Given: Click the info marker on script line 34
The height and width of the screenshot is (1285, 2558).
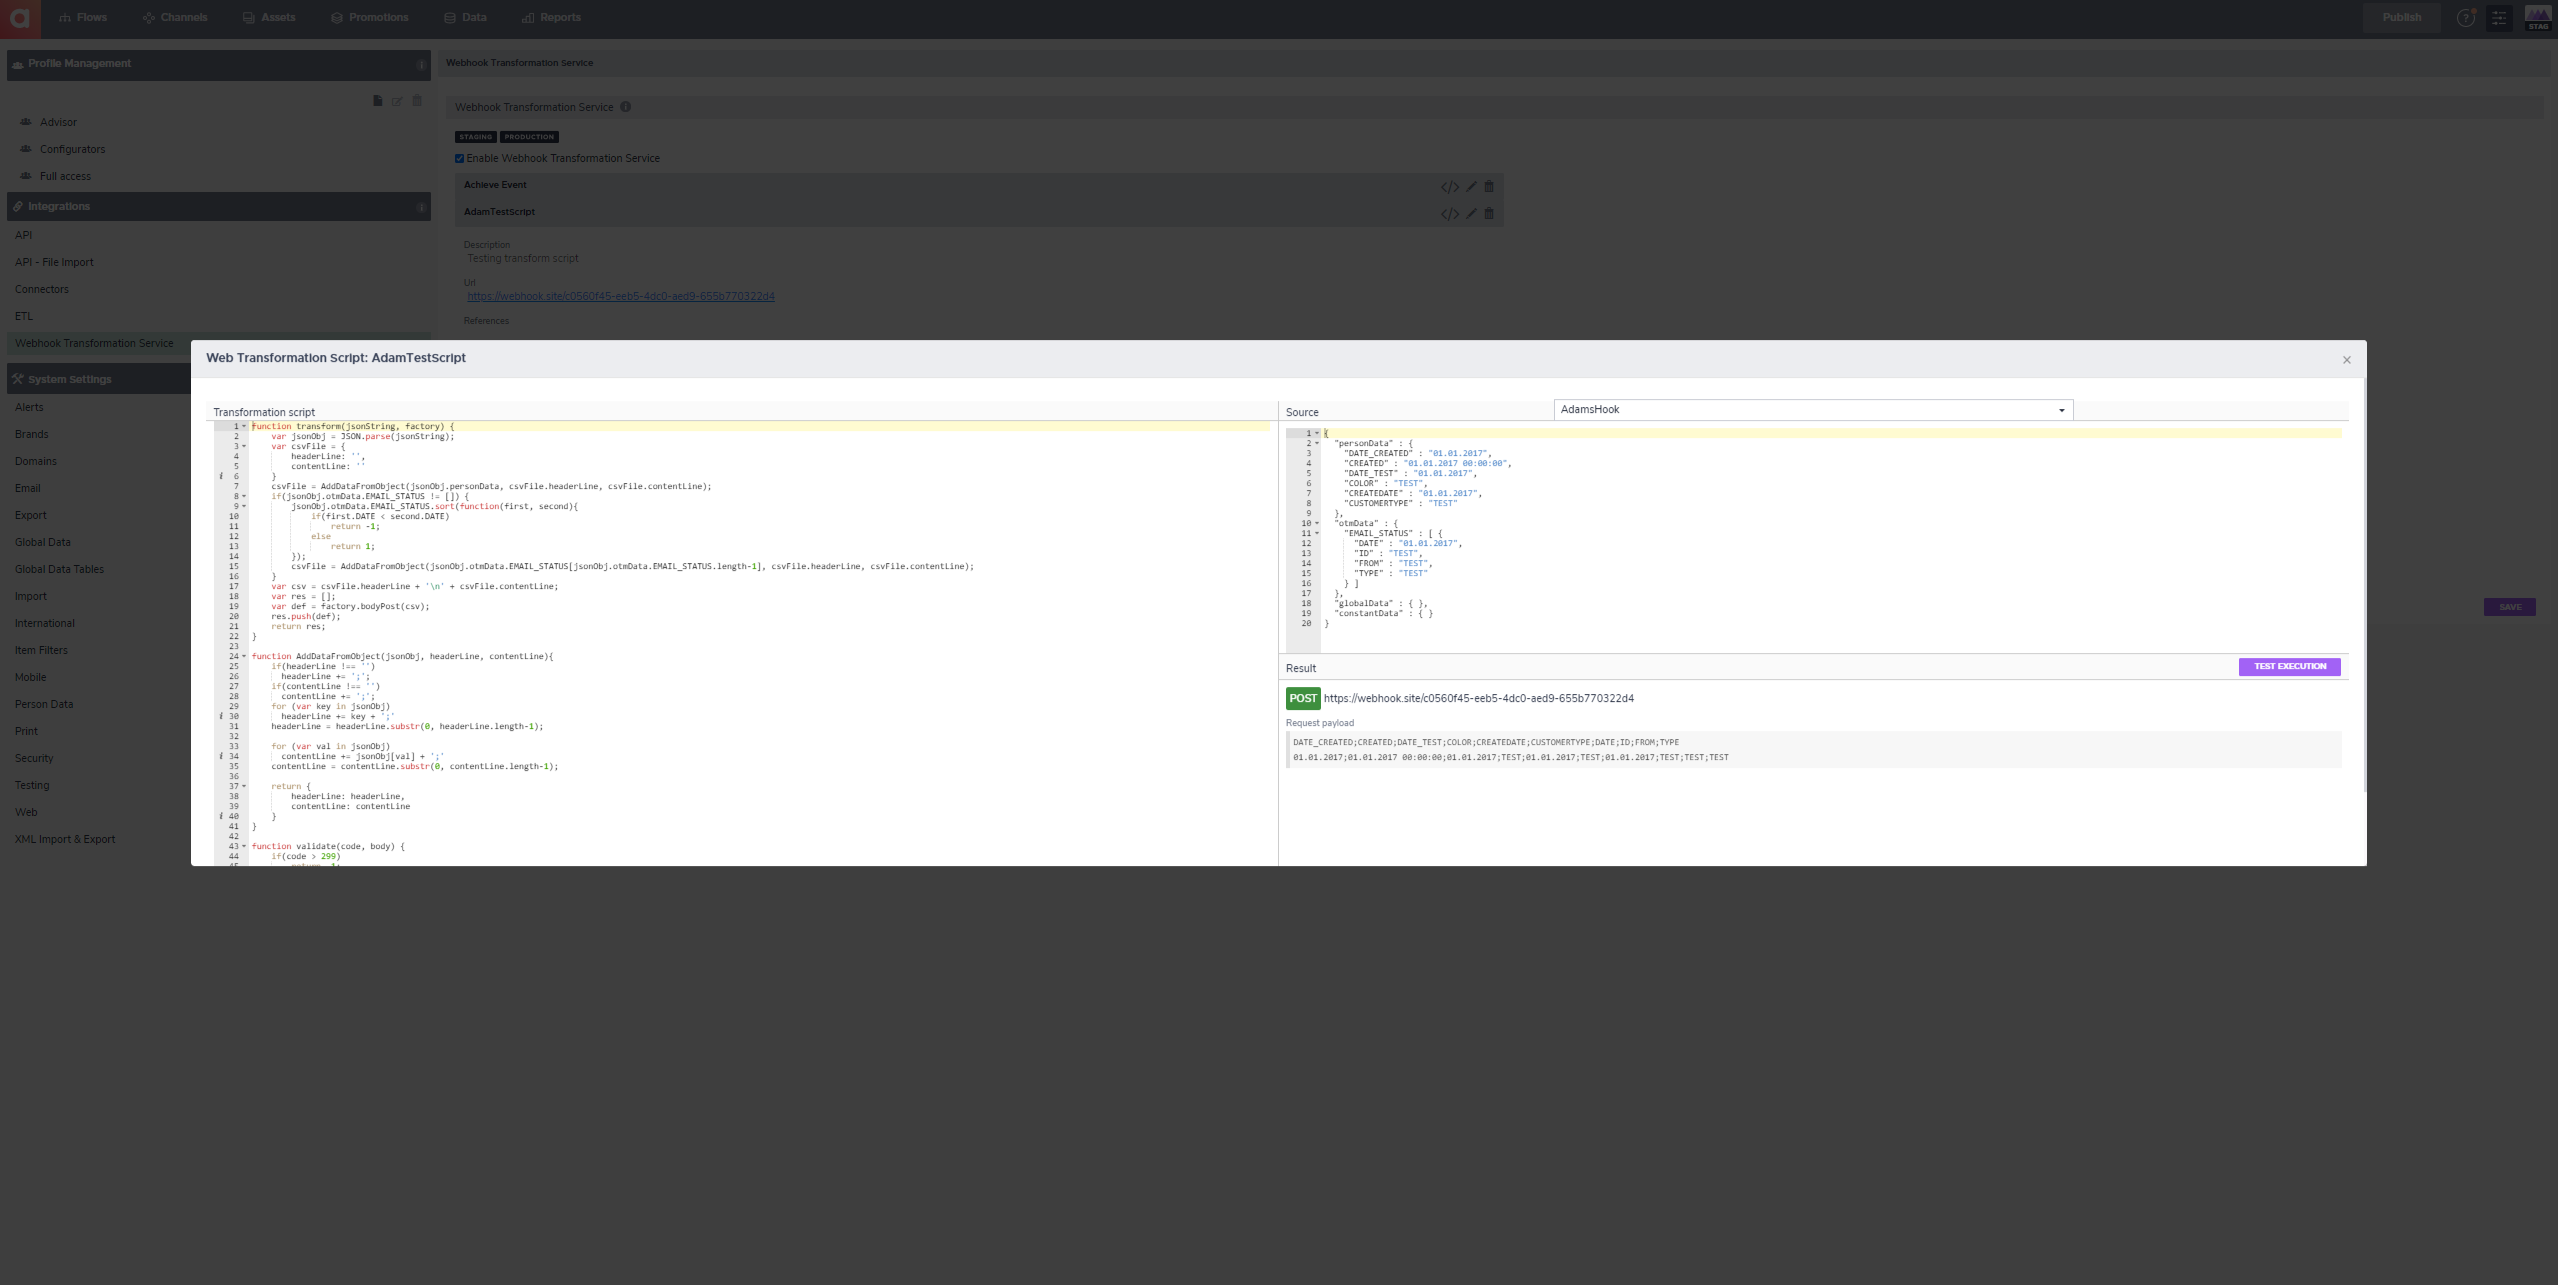Looking at the screenshot, I should pos(221,756).
